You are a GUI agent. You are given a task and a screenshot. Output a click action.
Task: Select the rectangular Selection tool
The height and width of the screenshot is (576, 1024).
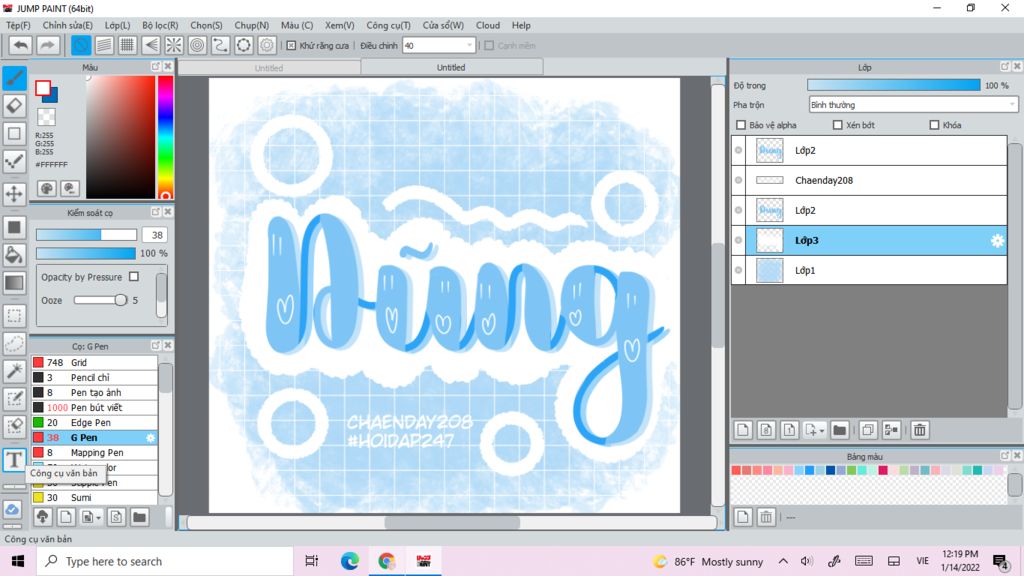[14, 316]
